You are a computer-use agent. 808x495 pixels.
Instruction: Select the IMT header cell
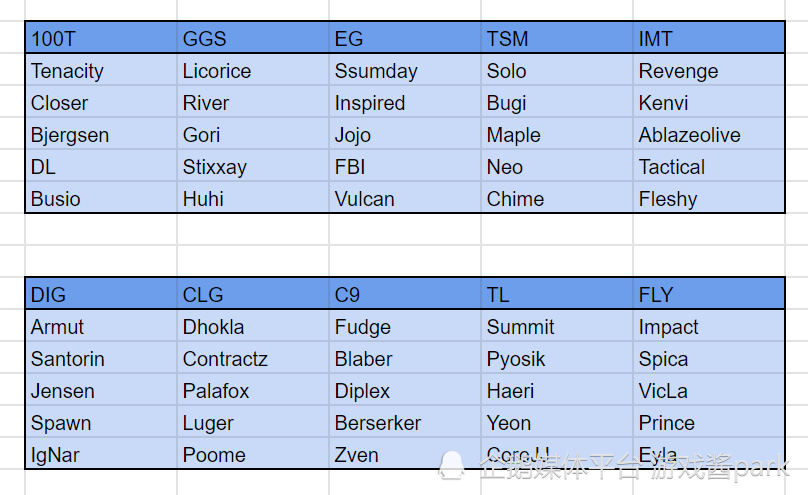tap(708, 39)
